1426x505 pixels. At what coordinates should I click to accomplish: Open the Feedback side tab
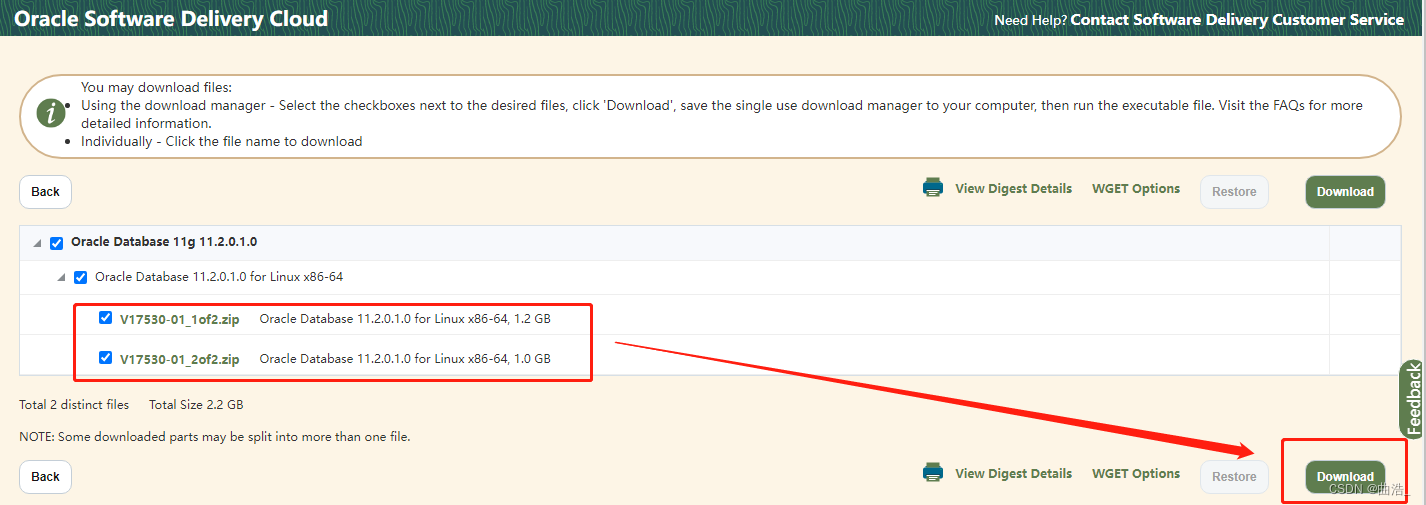[x=1413, y=399]
